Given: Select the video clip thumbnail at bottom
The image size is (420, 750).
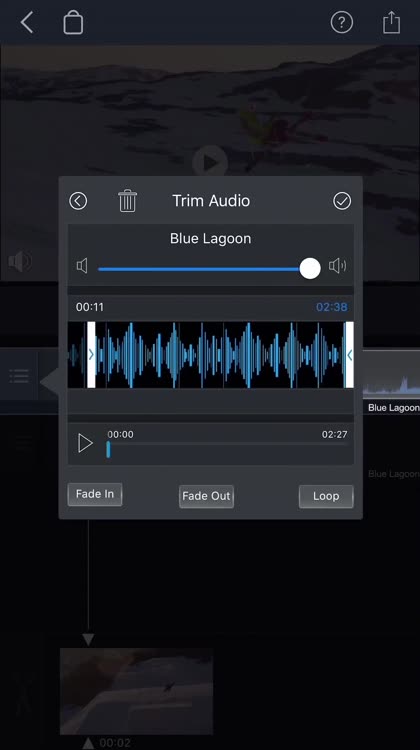Looking at the screenshot, I should pos(136,691).
